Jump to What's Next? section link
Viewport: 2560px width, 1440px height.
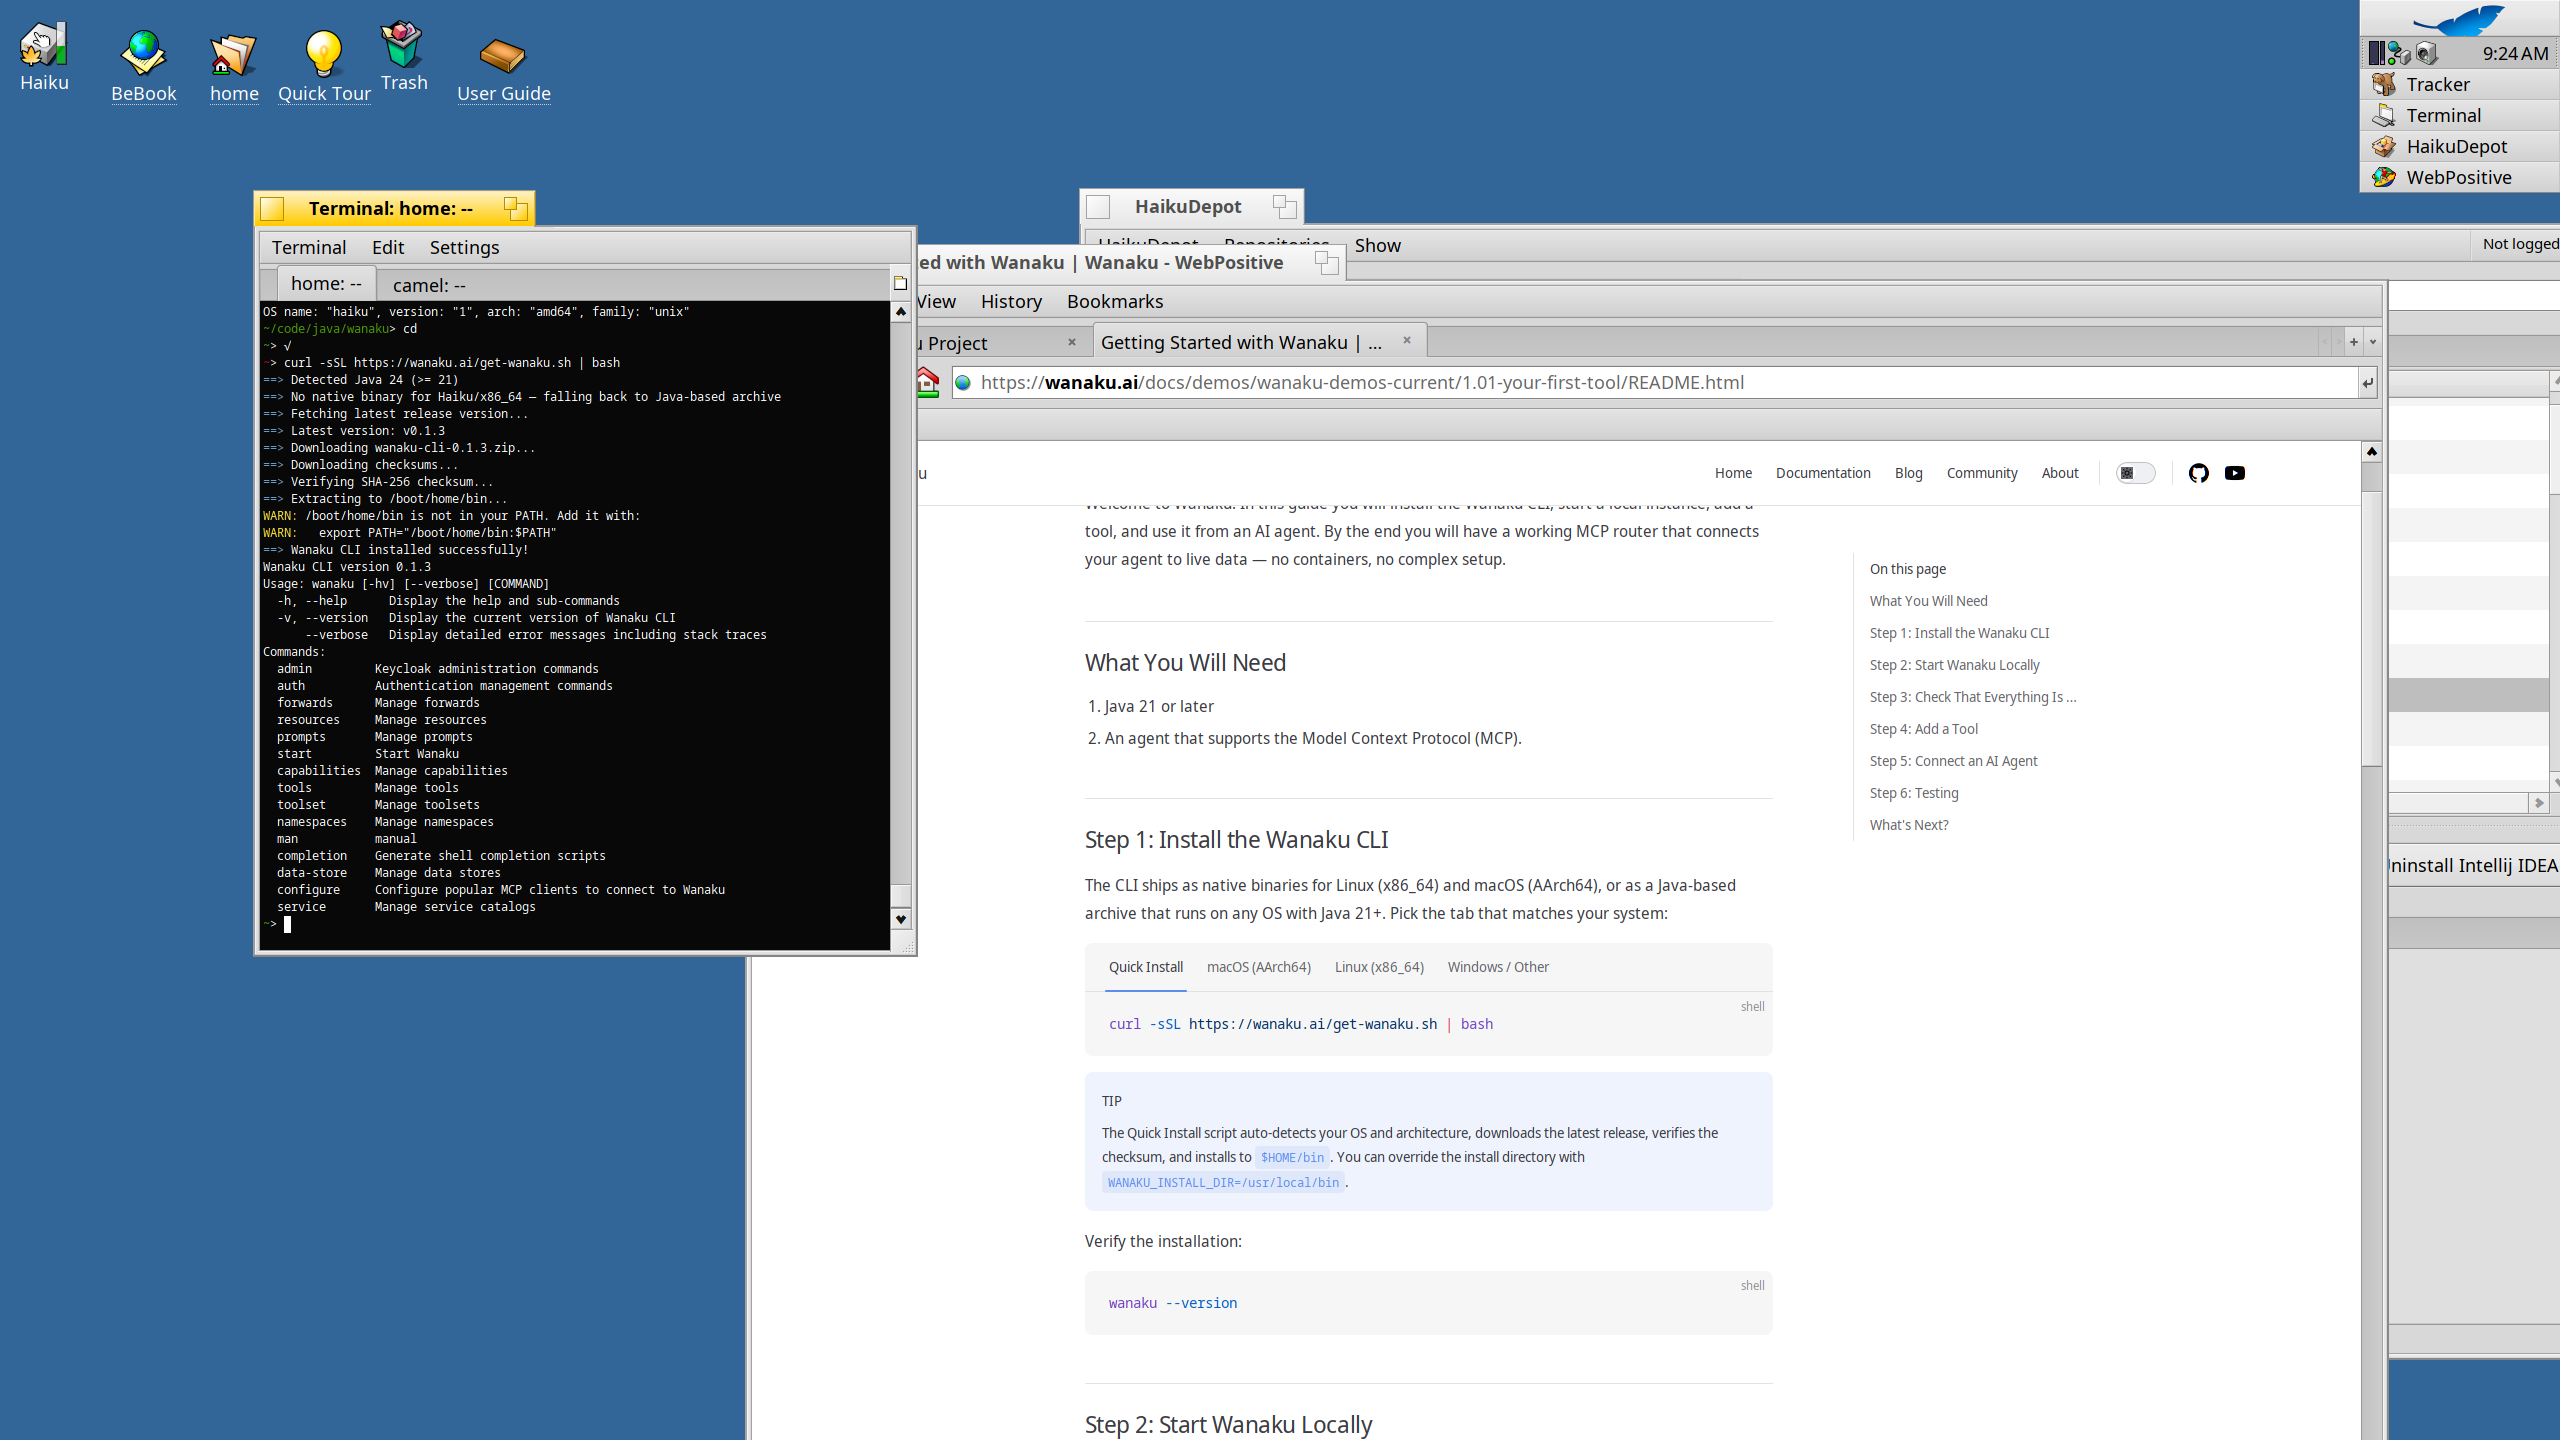pos(1909,825)
